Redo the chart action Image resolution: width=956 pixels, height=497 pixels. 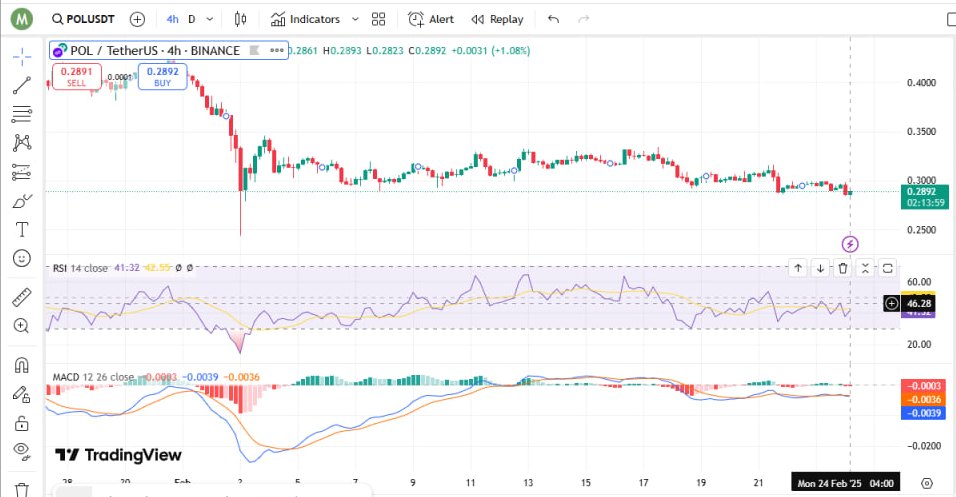pos(583,20)
